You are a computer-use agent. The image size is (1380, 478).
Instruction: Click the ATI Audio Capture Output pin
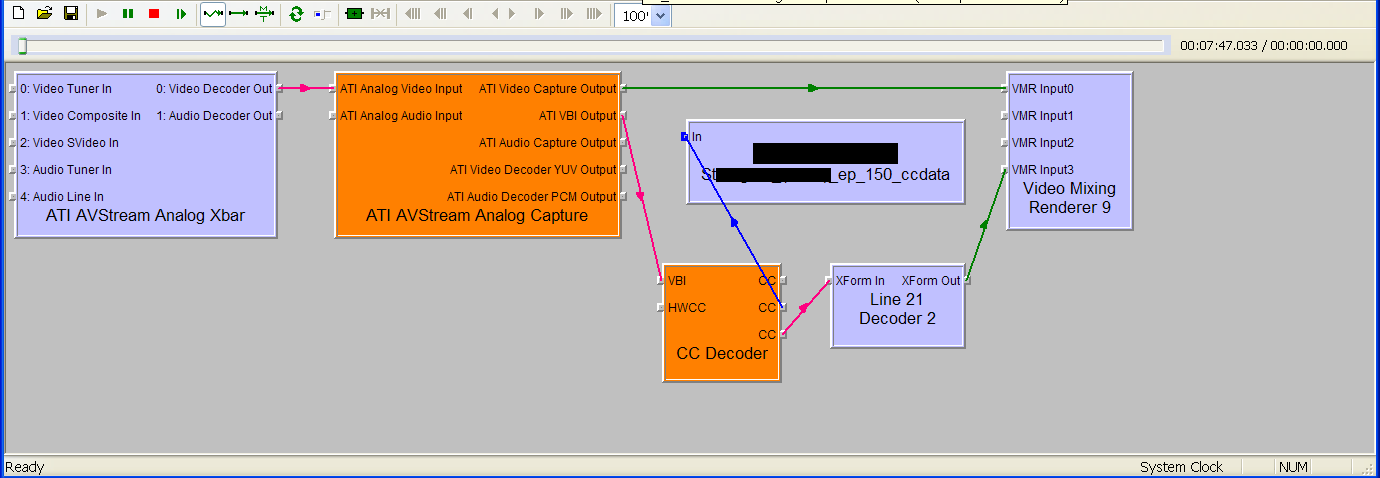[548, 143]
